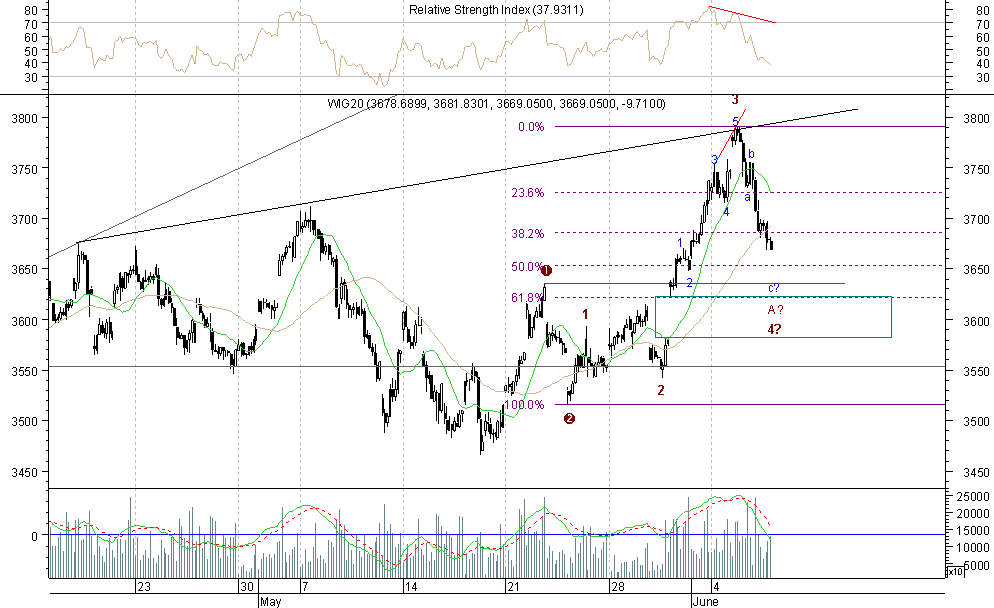
Task: Click date 14 on the time axis
Action: 410,587
